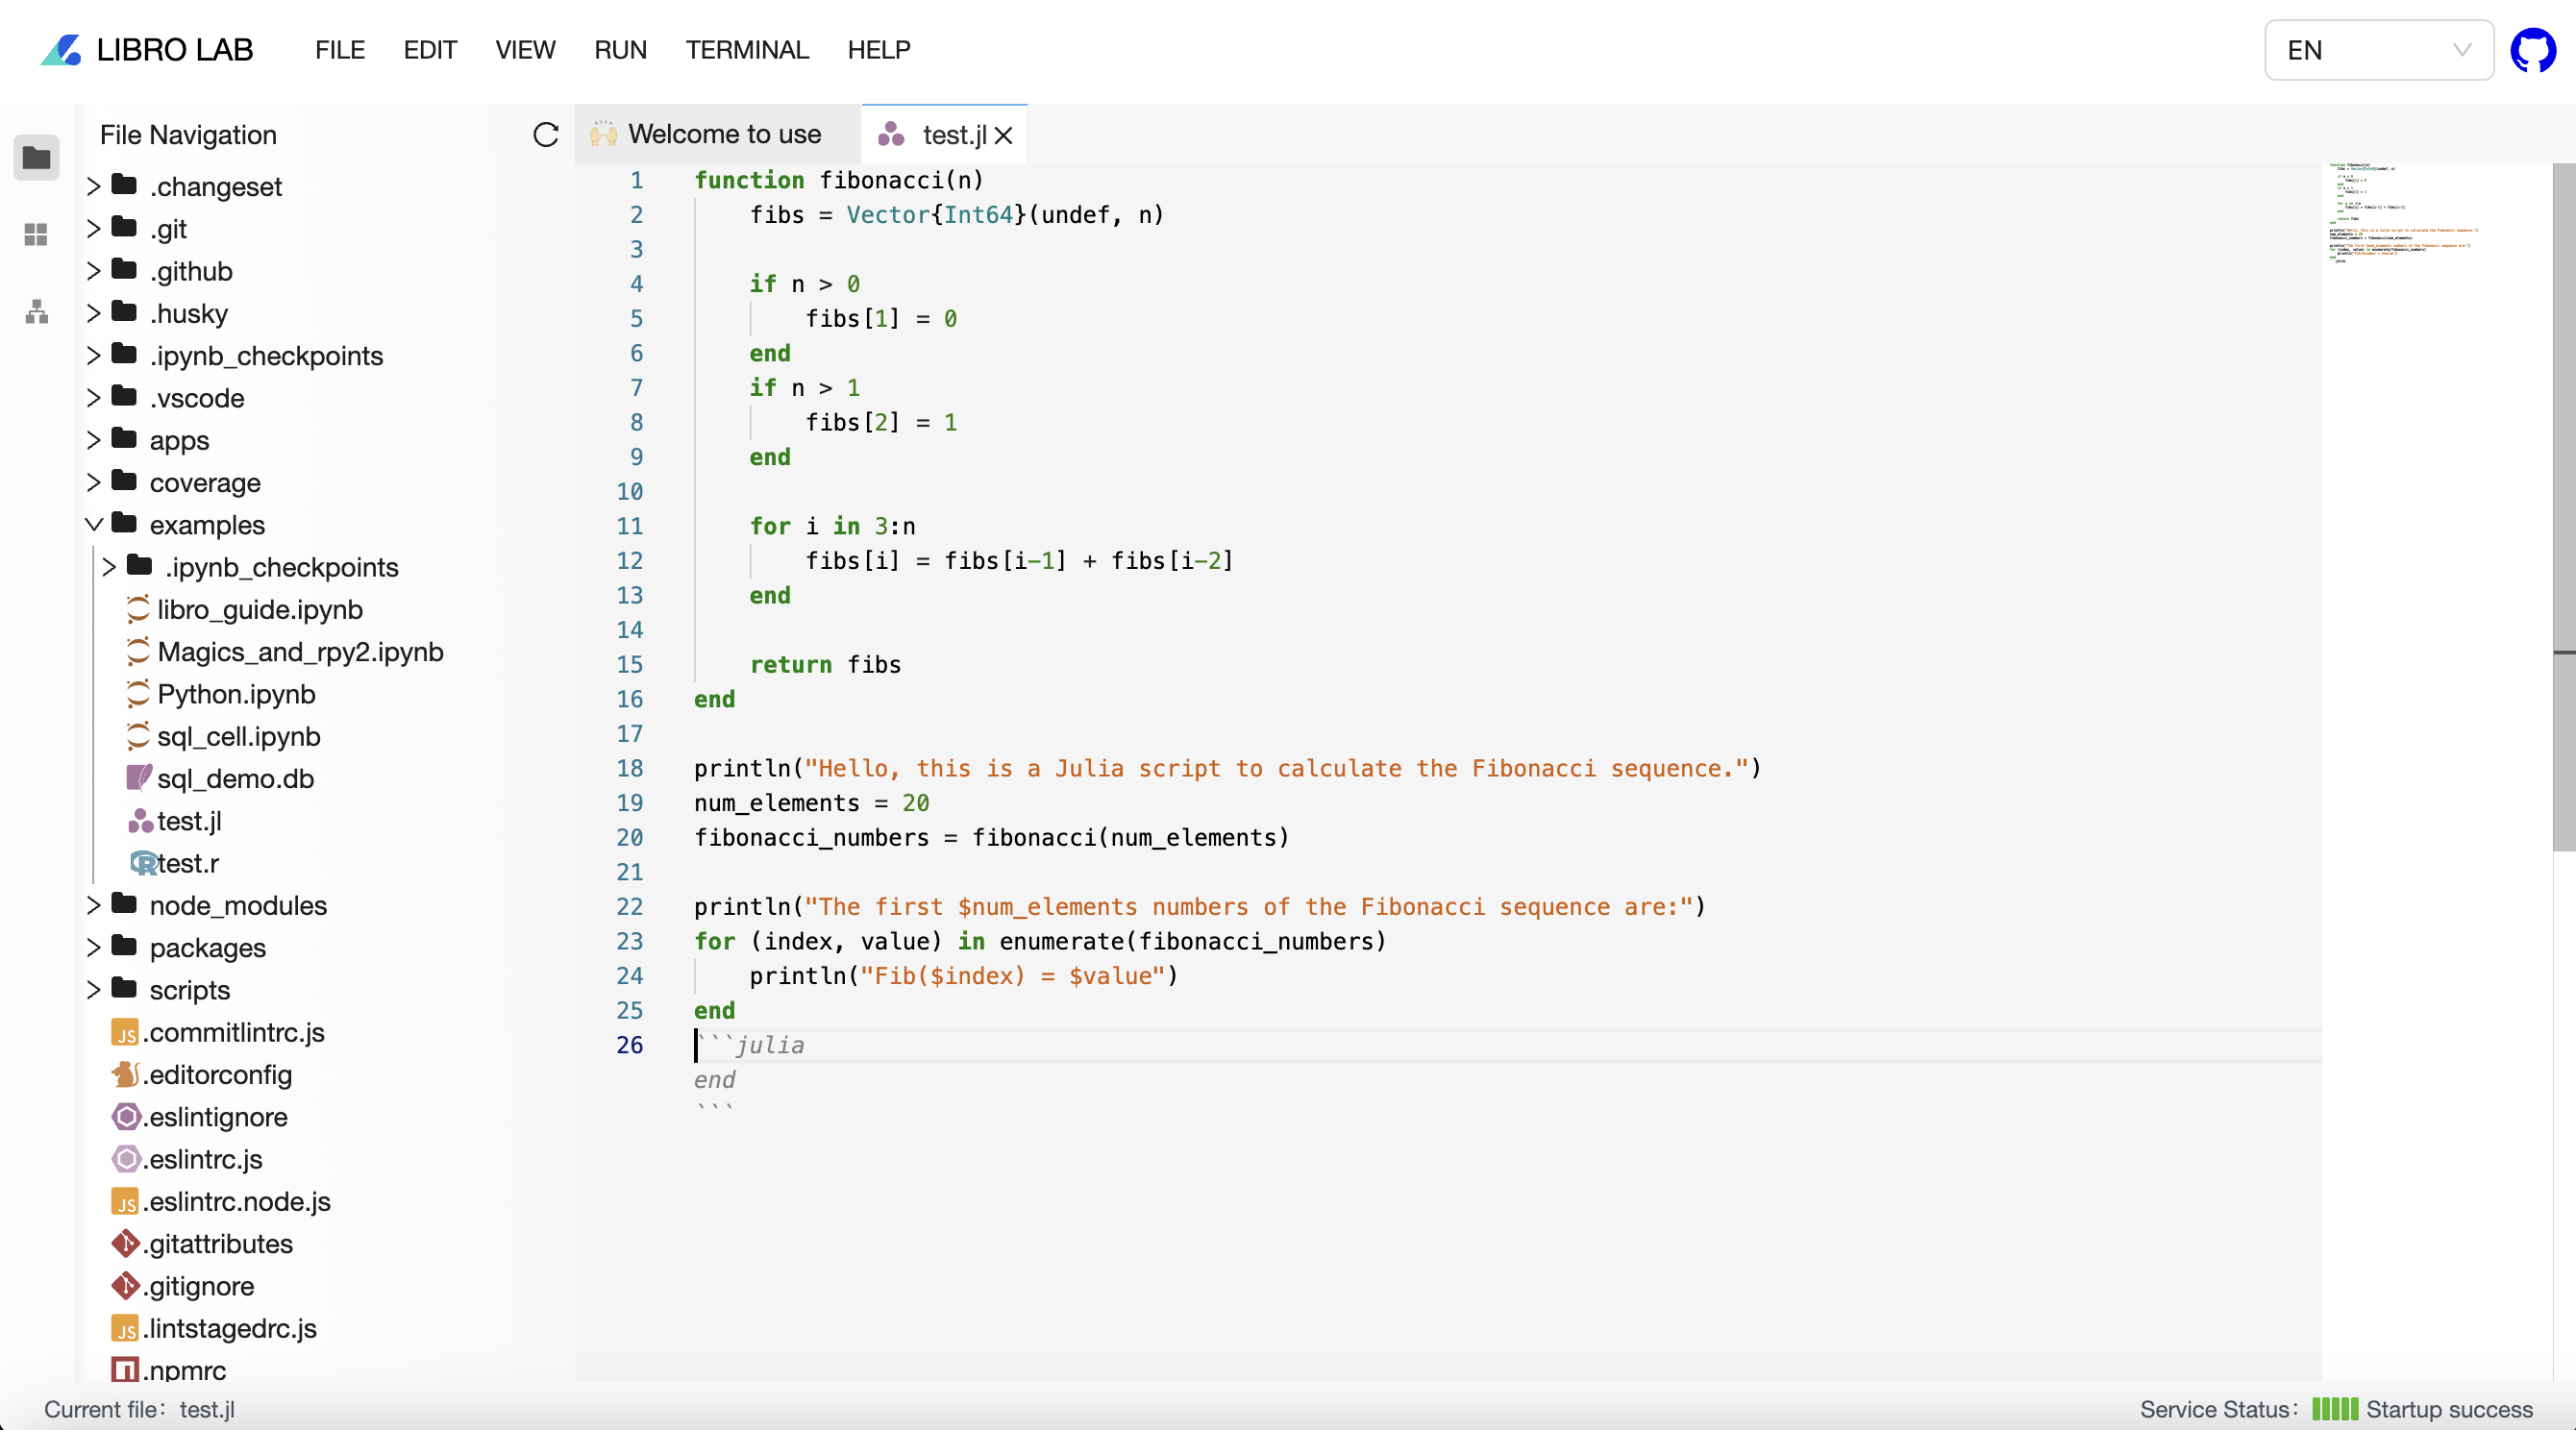The height and width of the screenshot is (1430, 2576).
Task: Click the test.jl file icon in tabs
Action: click(x=893, y=134)
